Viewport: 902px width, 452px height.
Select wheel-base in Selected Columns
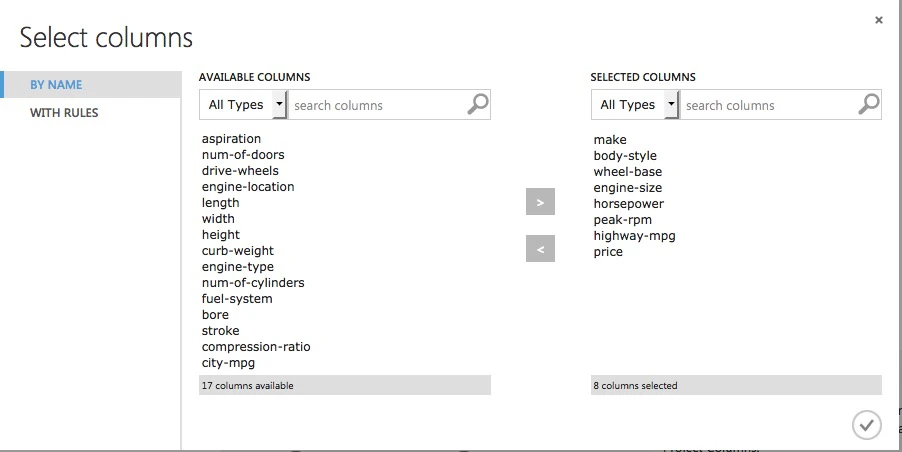(x=628, y=172)
